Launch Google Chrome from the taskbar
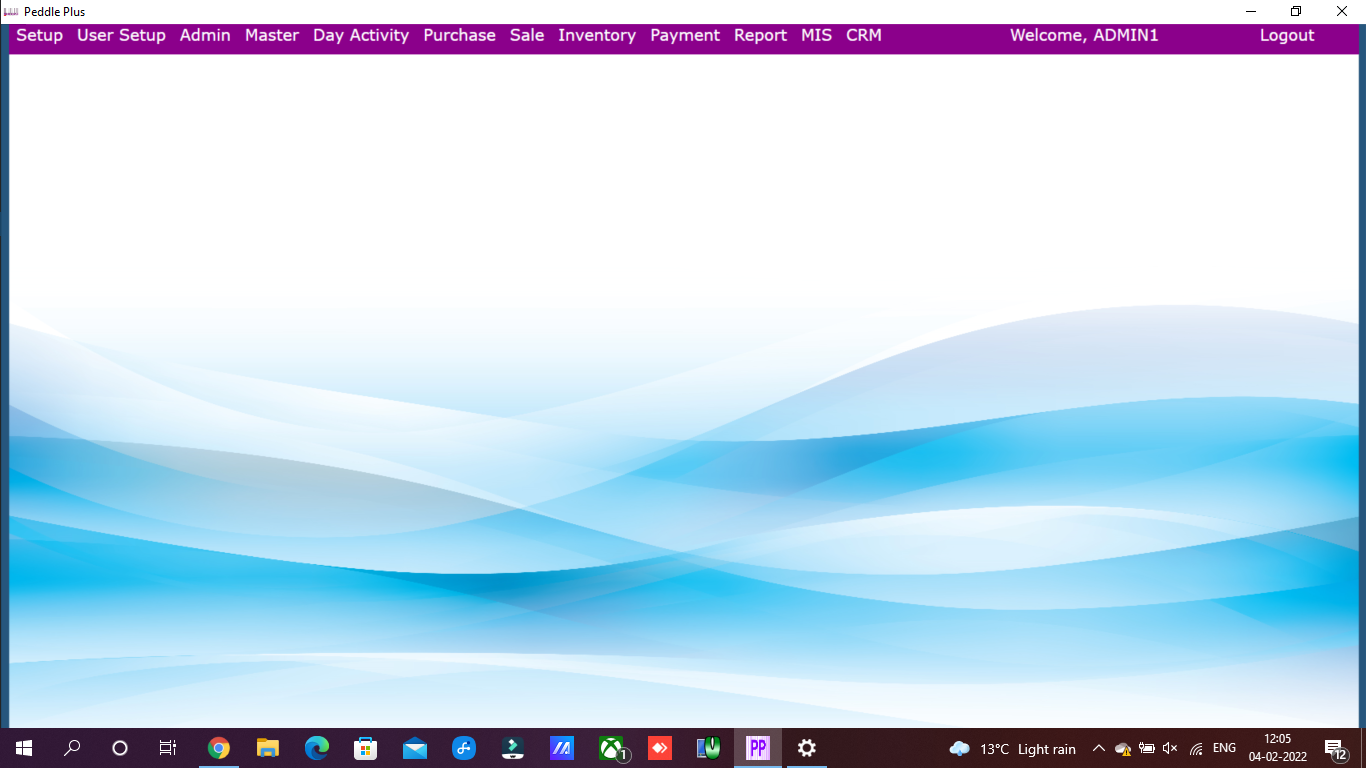The width and height of the screenshot is (1366, 768). click(218, 748)
